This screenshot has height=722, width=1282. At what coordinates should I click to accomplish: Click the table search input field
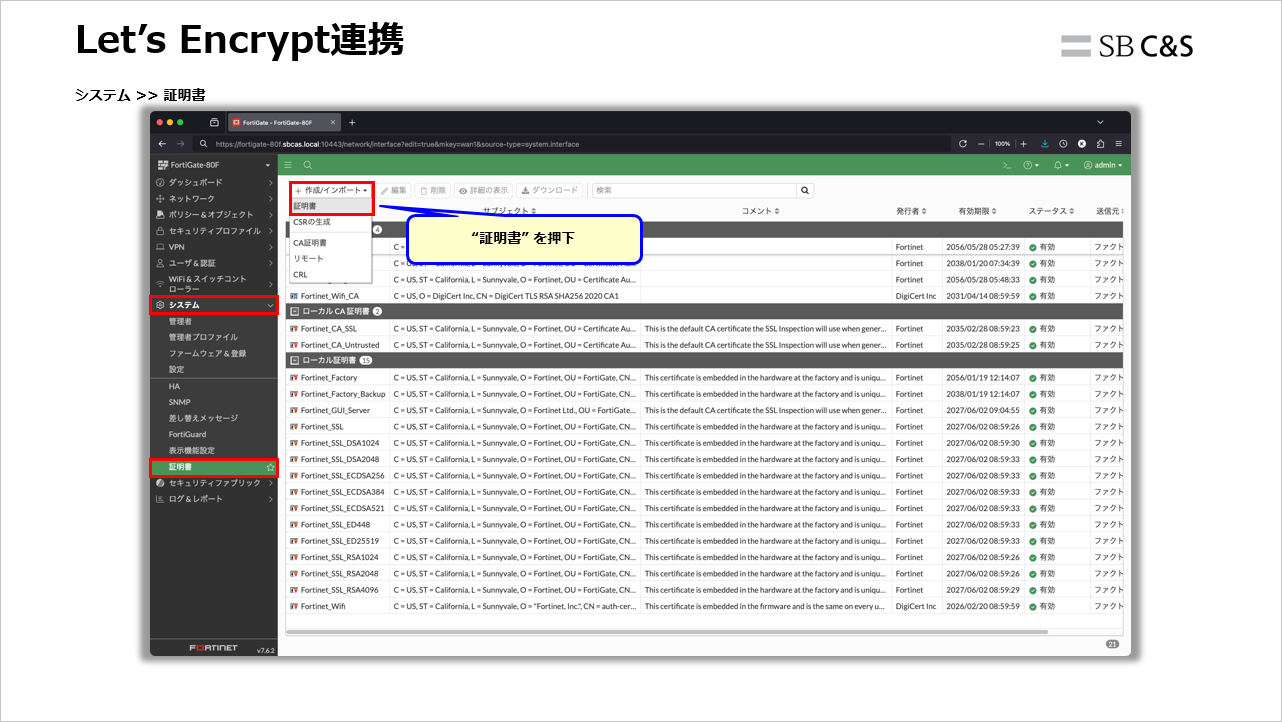(694, 190)
